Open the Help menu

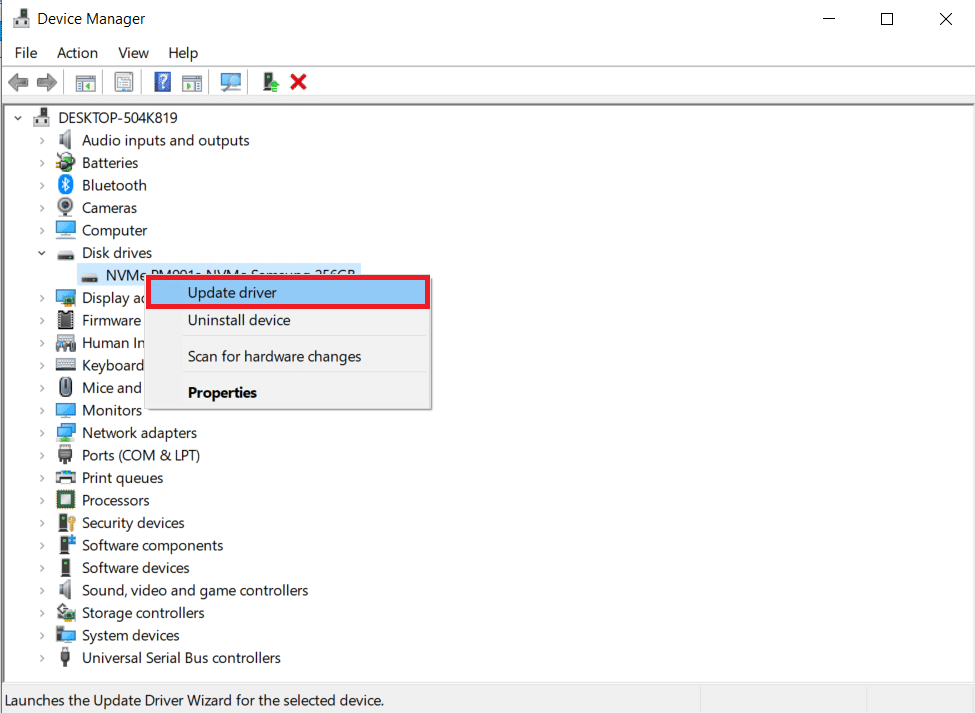[x=183, y=53]
